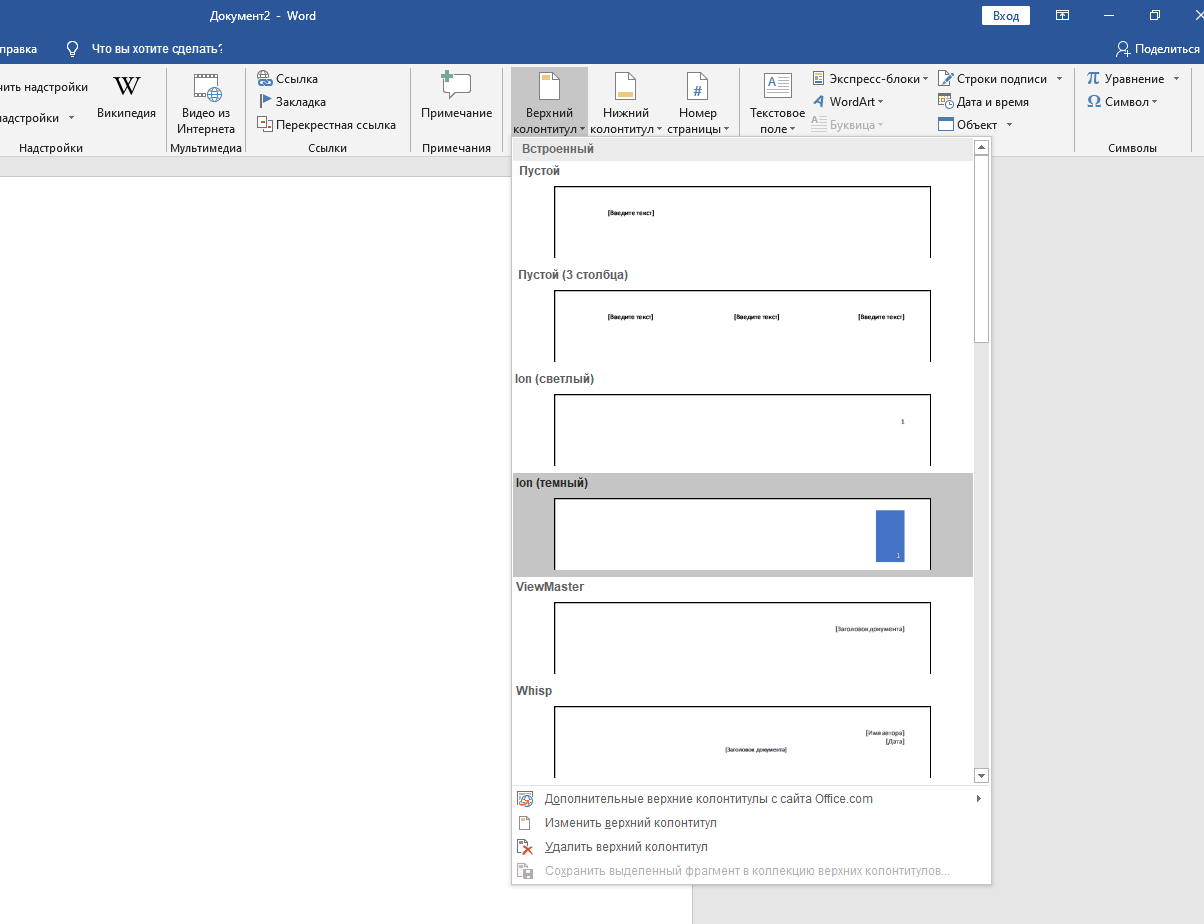This screenshot has width=1204, height=924.
Task: Click disabled Сохранить выделенный фрагмент entry
Action: (751, 871)
